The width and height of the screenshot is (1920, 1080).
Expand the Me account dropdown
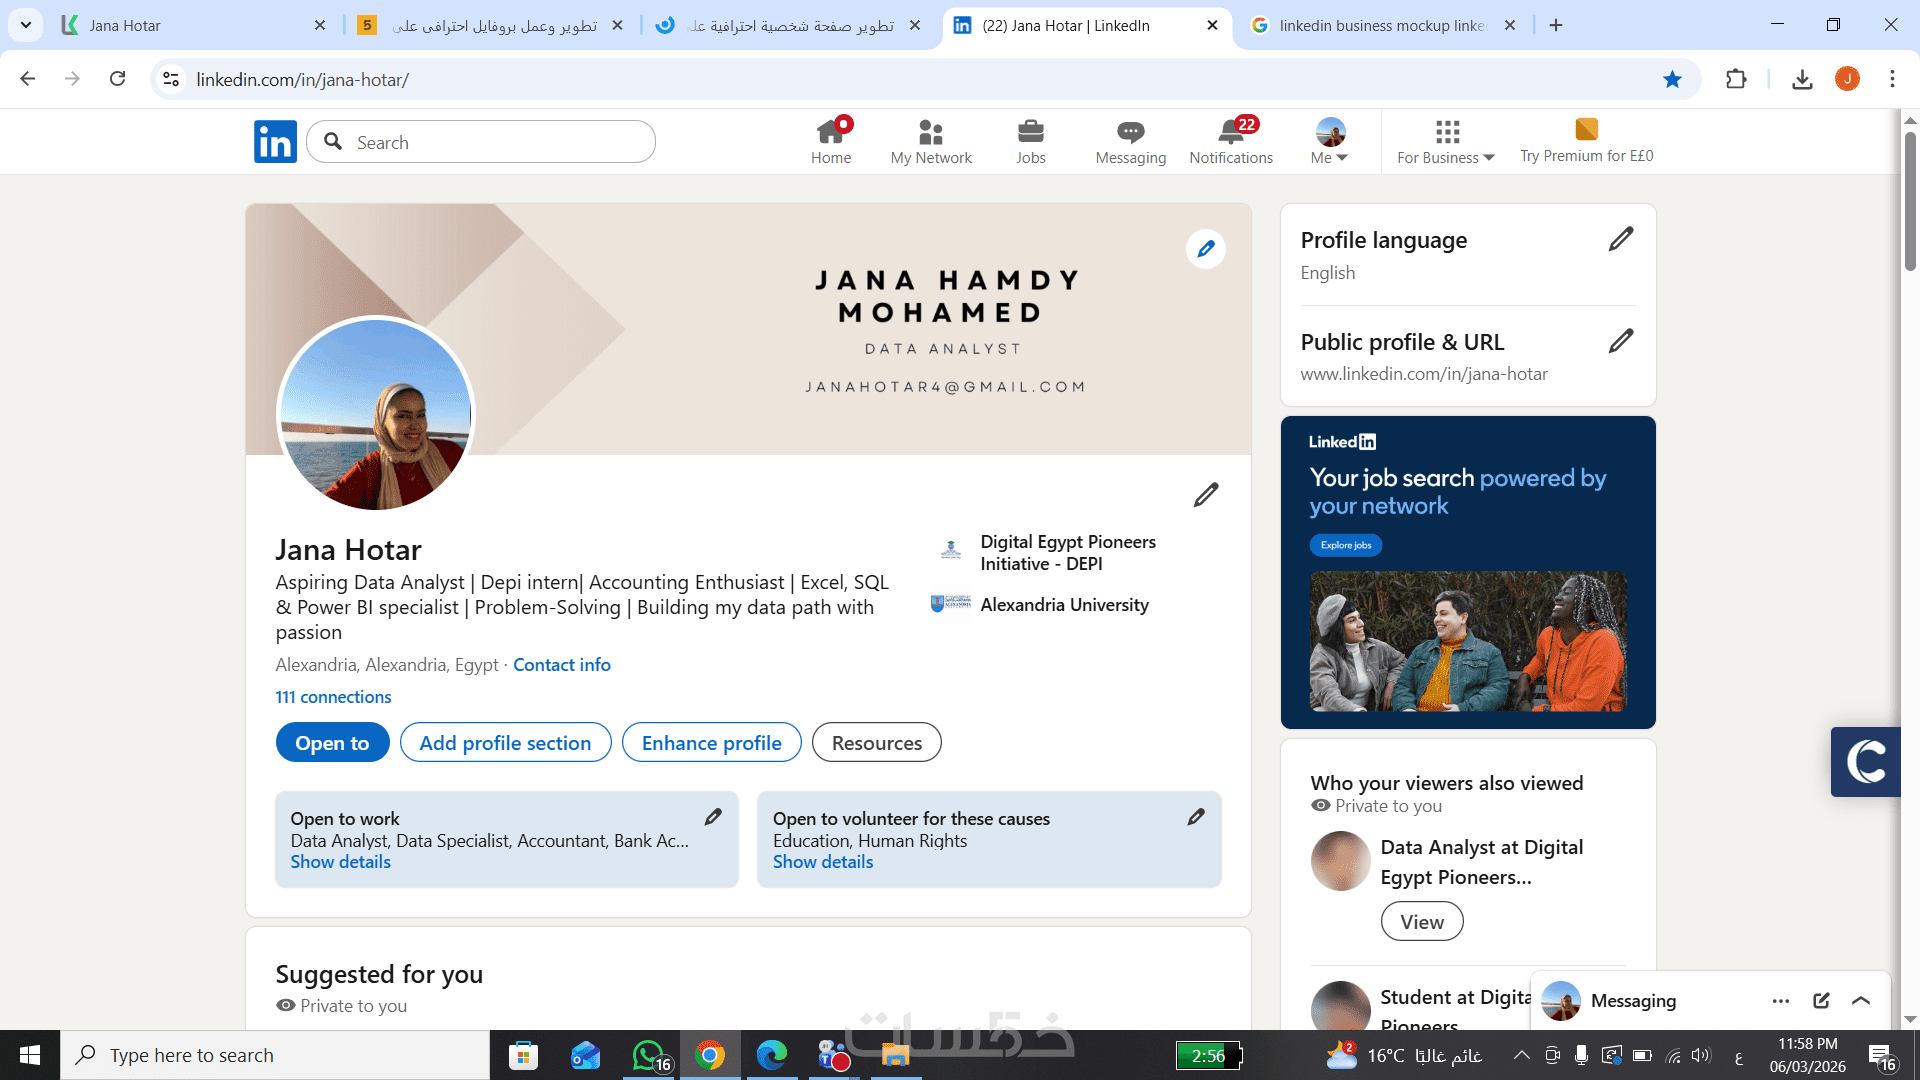click(x=1329, y=141)
